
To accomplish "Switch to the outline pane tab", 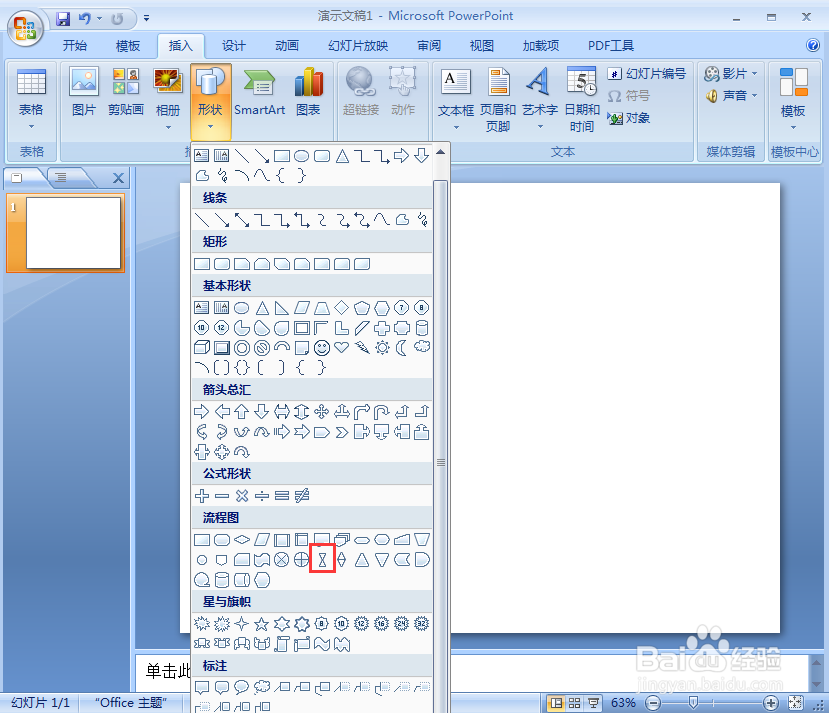I will click(x=61, y=178).
